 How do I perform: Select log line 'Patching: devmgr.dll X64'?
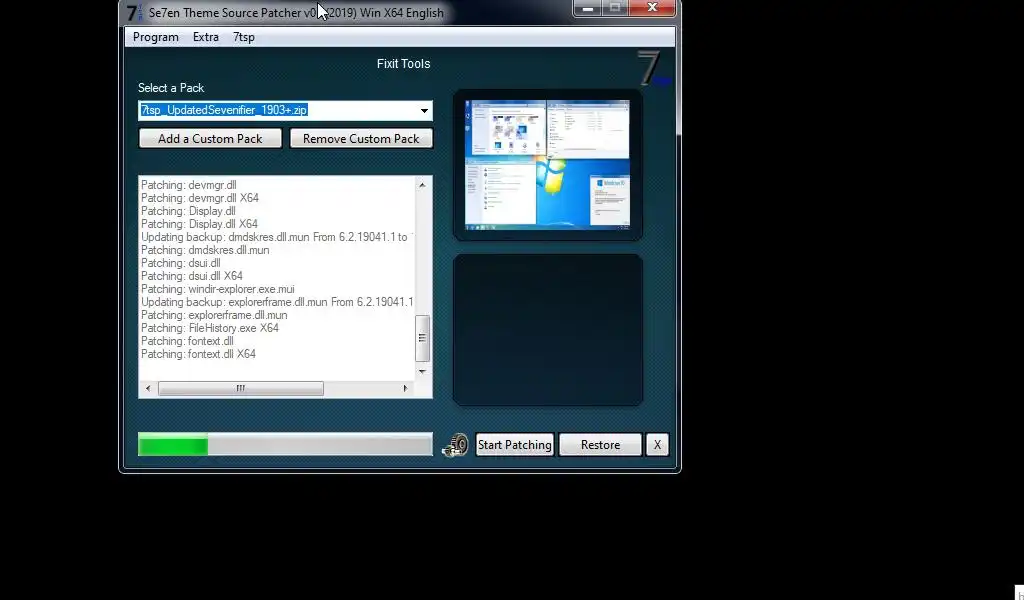(200, 198)
